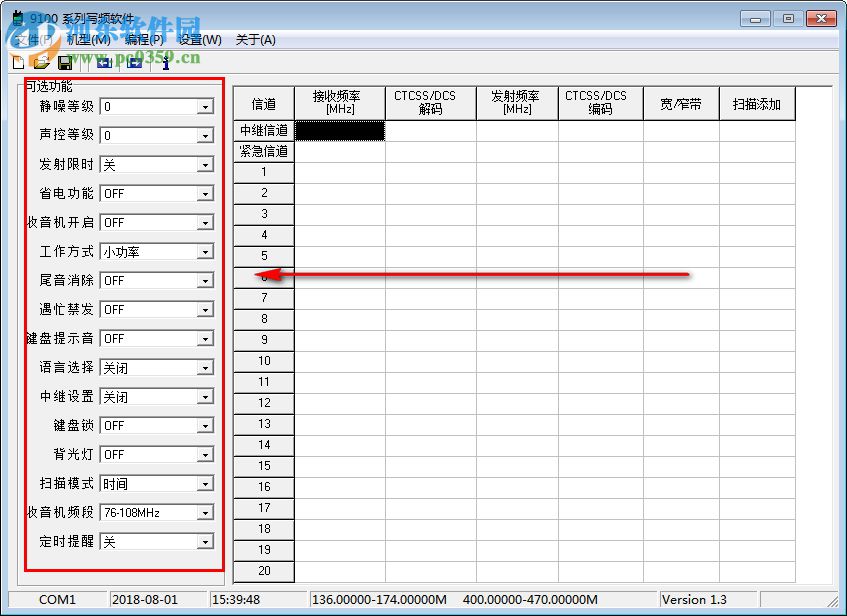Expand the 尾音消除 dropdown

click(x=205, y=281)
